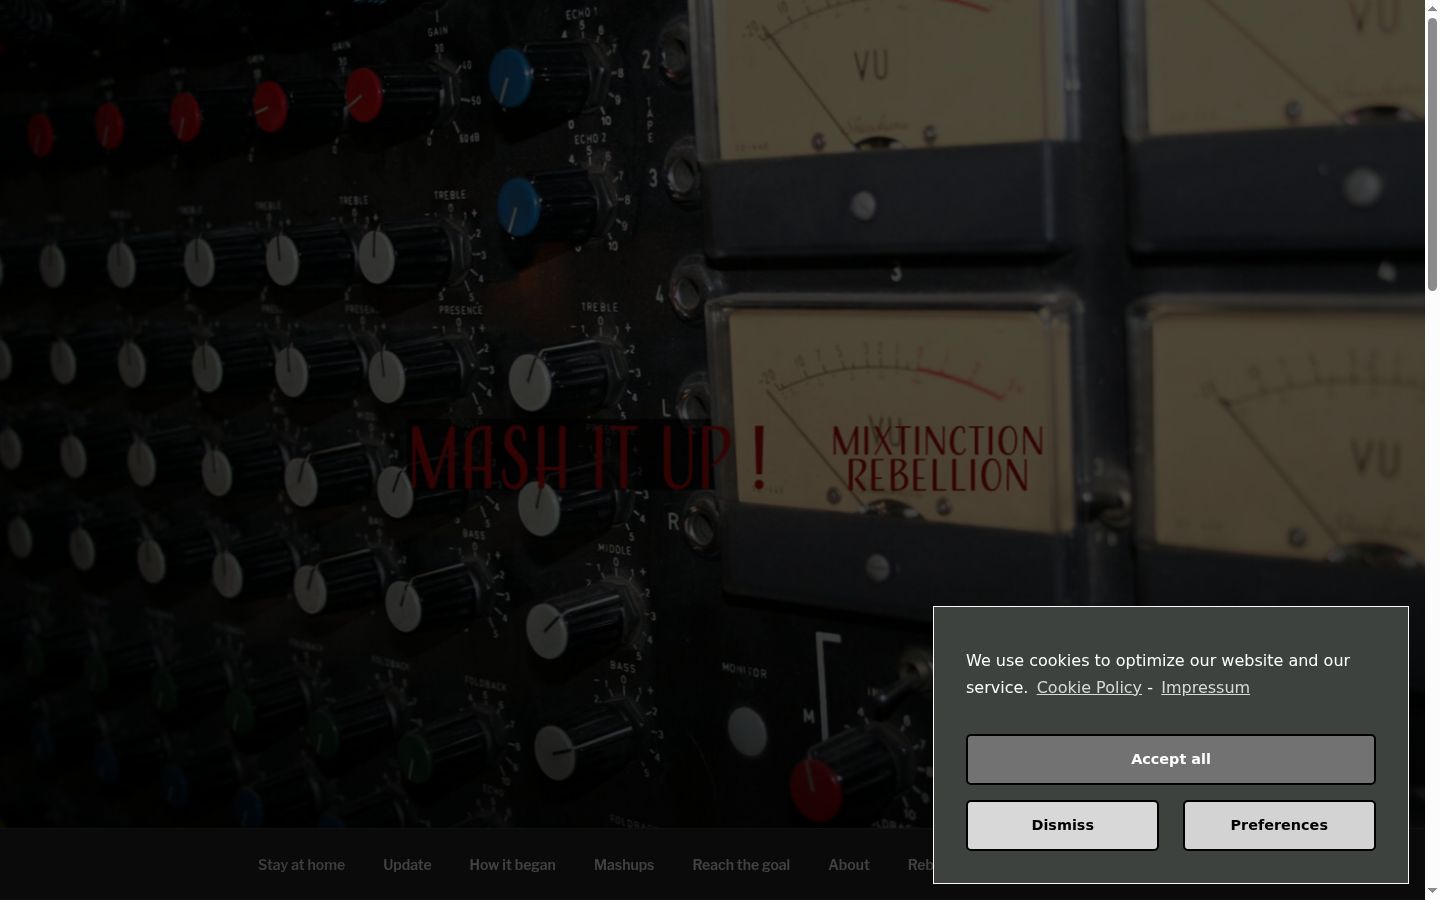Viewport: 1440px width, 900px height.
Task: Select Reach the goal menu item
Action: pos(741,865)
